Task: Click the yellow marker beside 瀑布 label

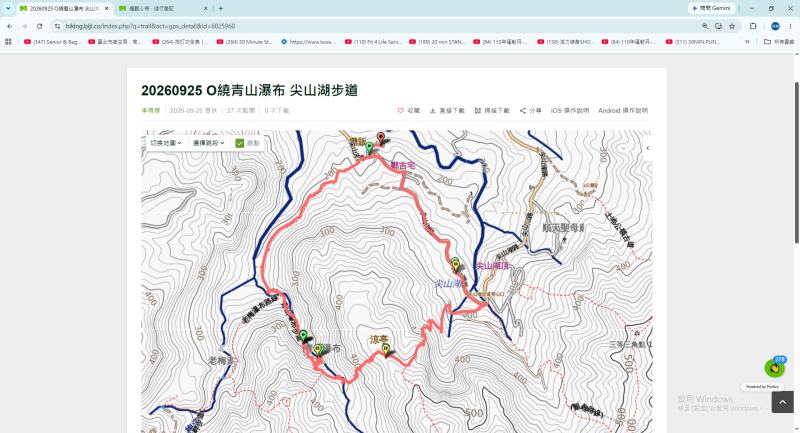Action: pos(317,349)
